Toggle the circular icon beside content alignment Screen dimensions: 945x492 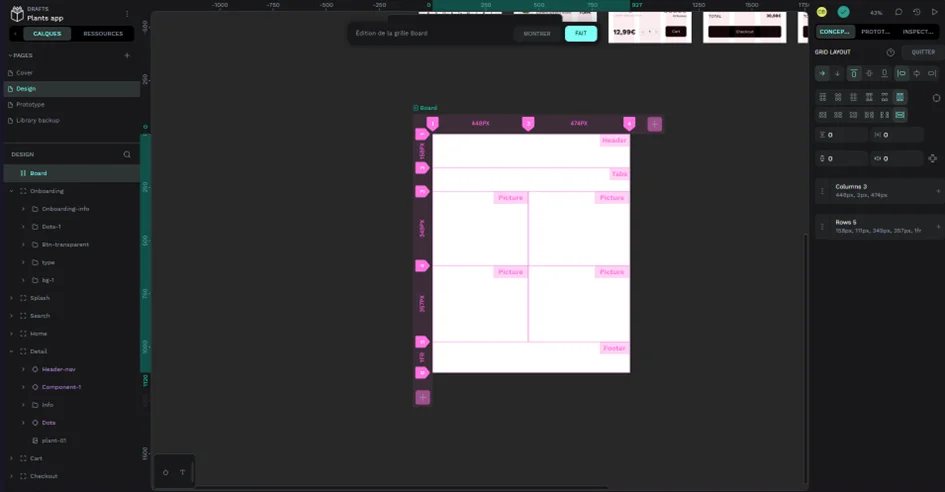(x=936, y=98)
